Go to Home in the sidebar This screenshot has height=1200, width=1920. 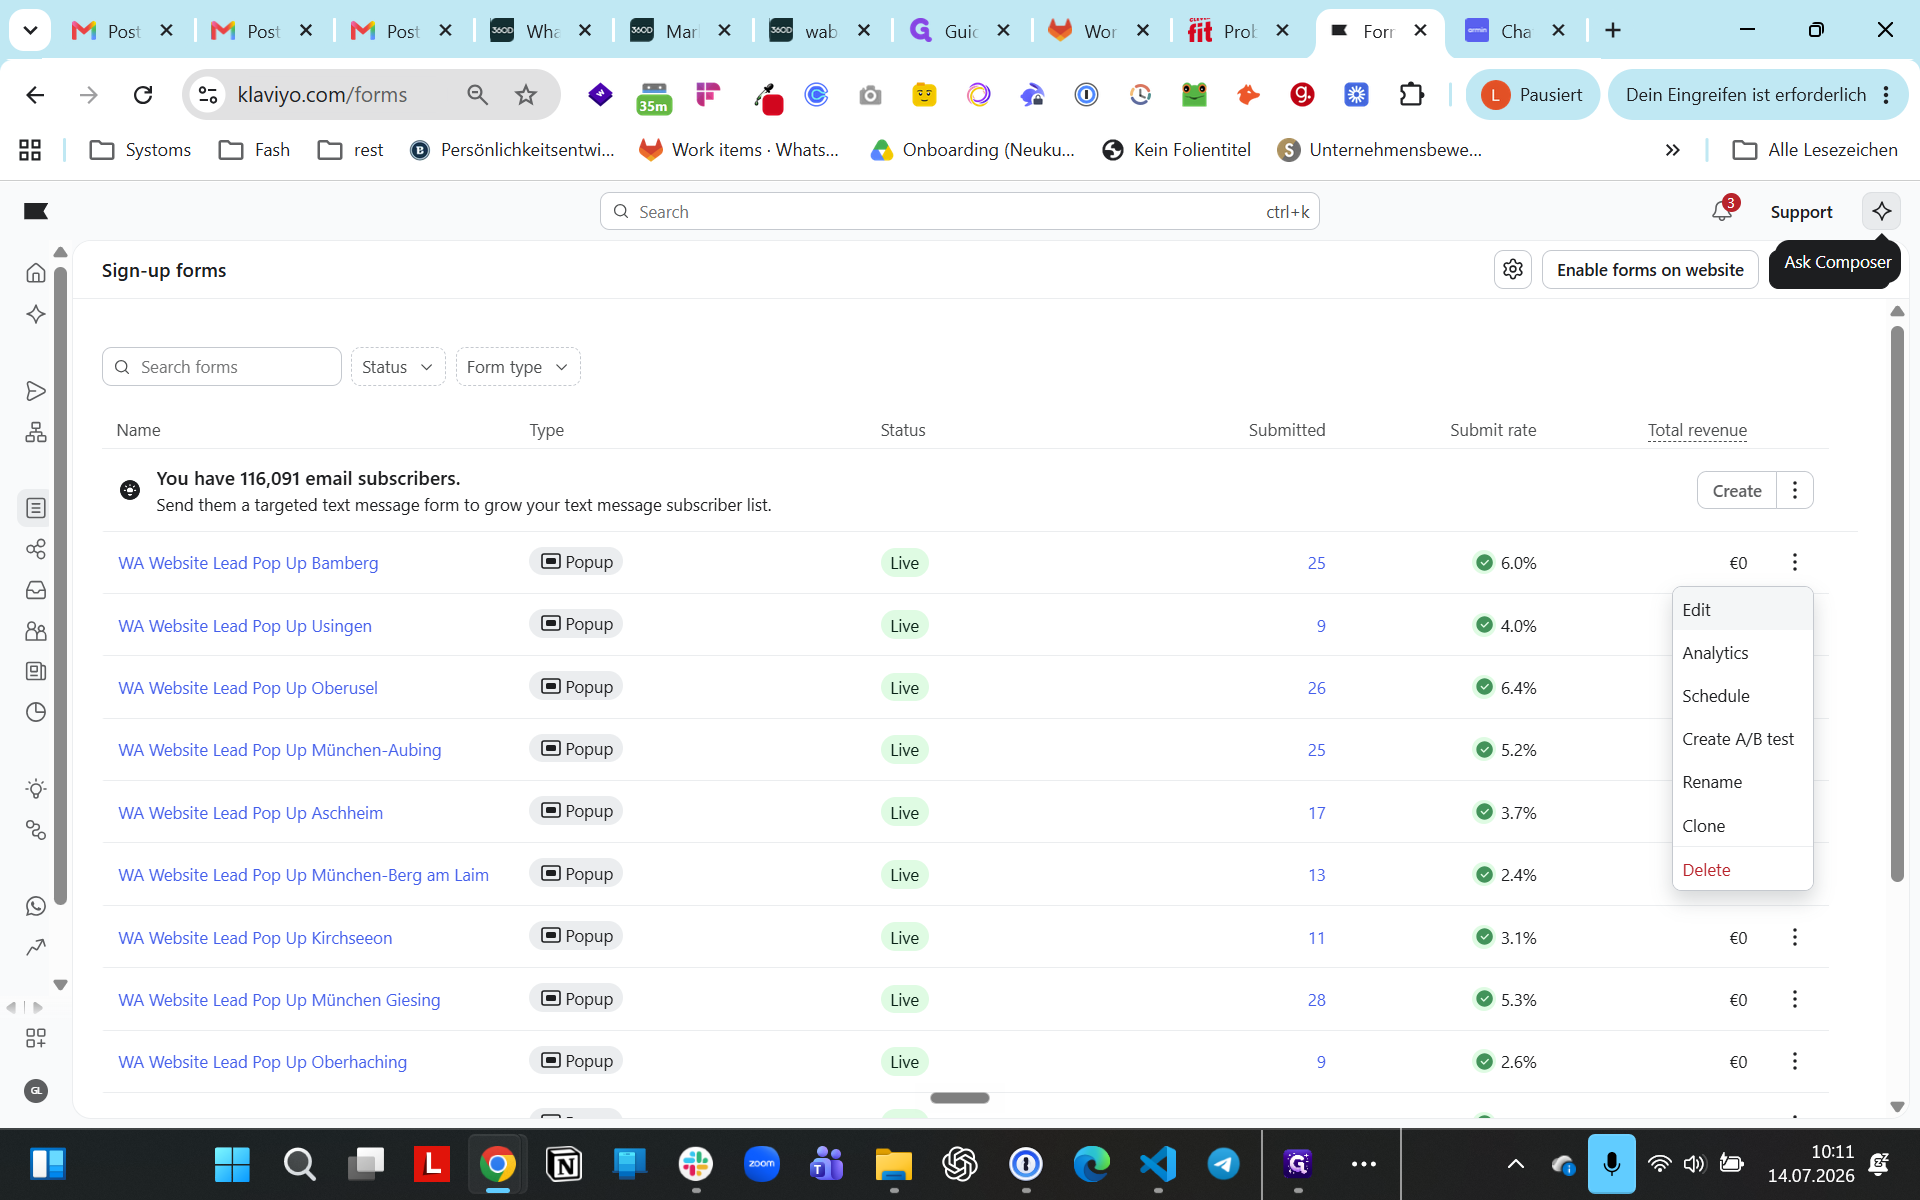click(x=36, y=272)
